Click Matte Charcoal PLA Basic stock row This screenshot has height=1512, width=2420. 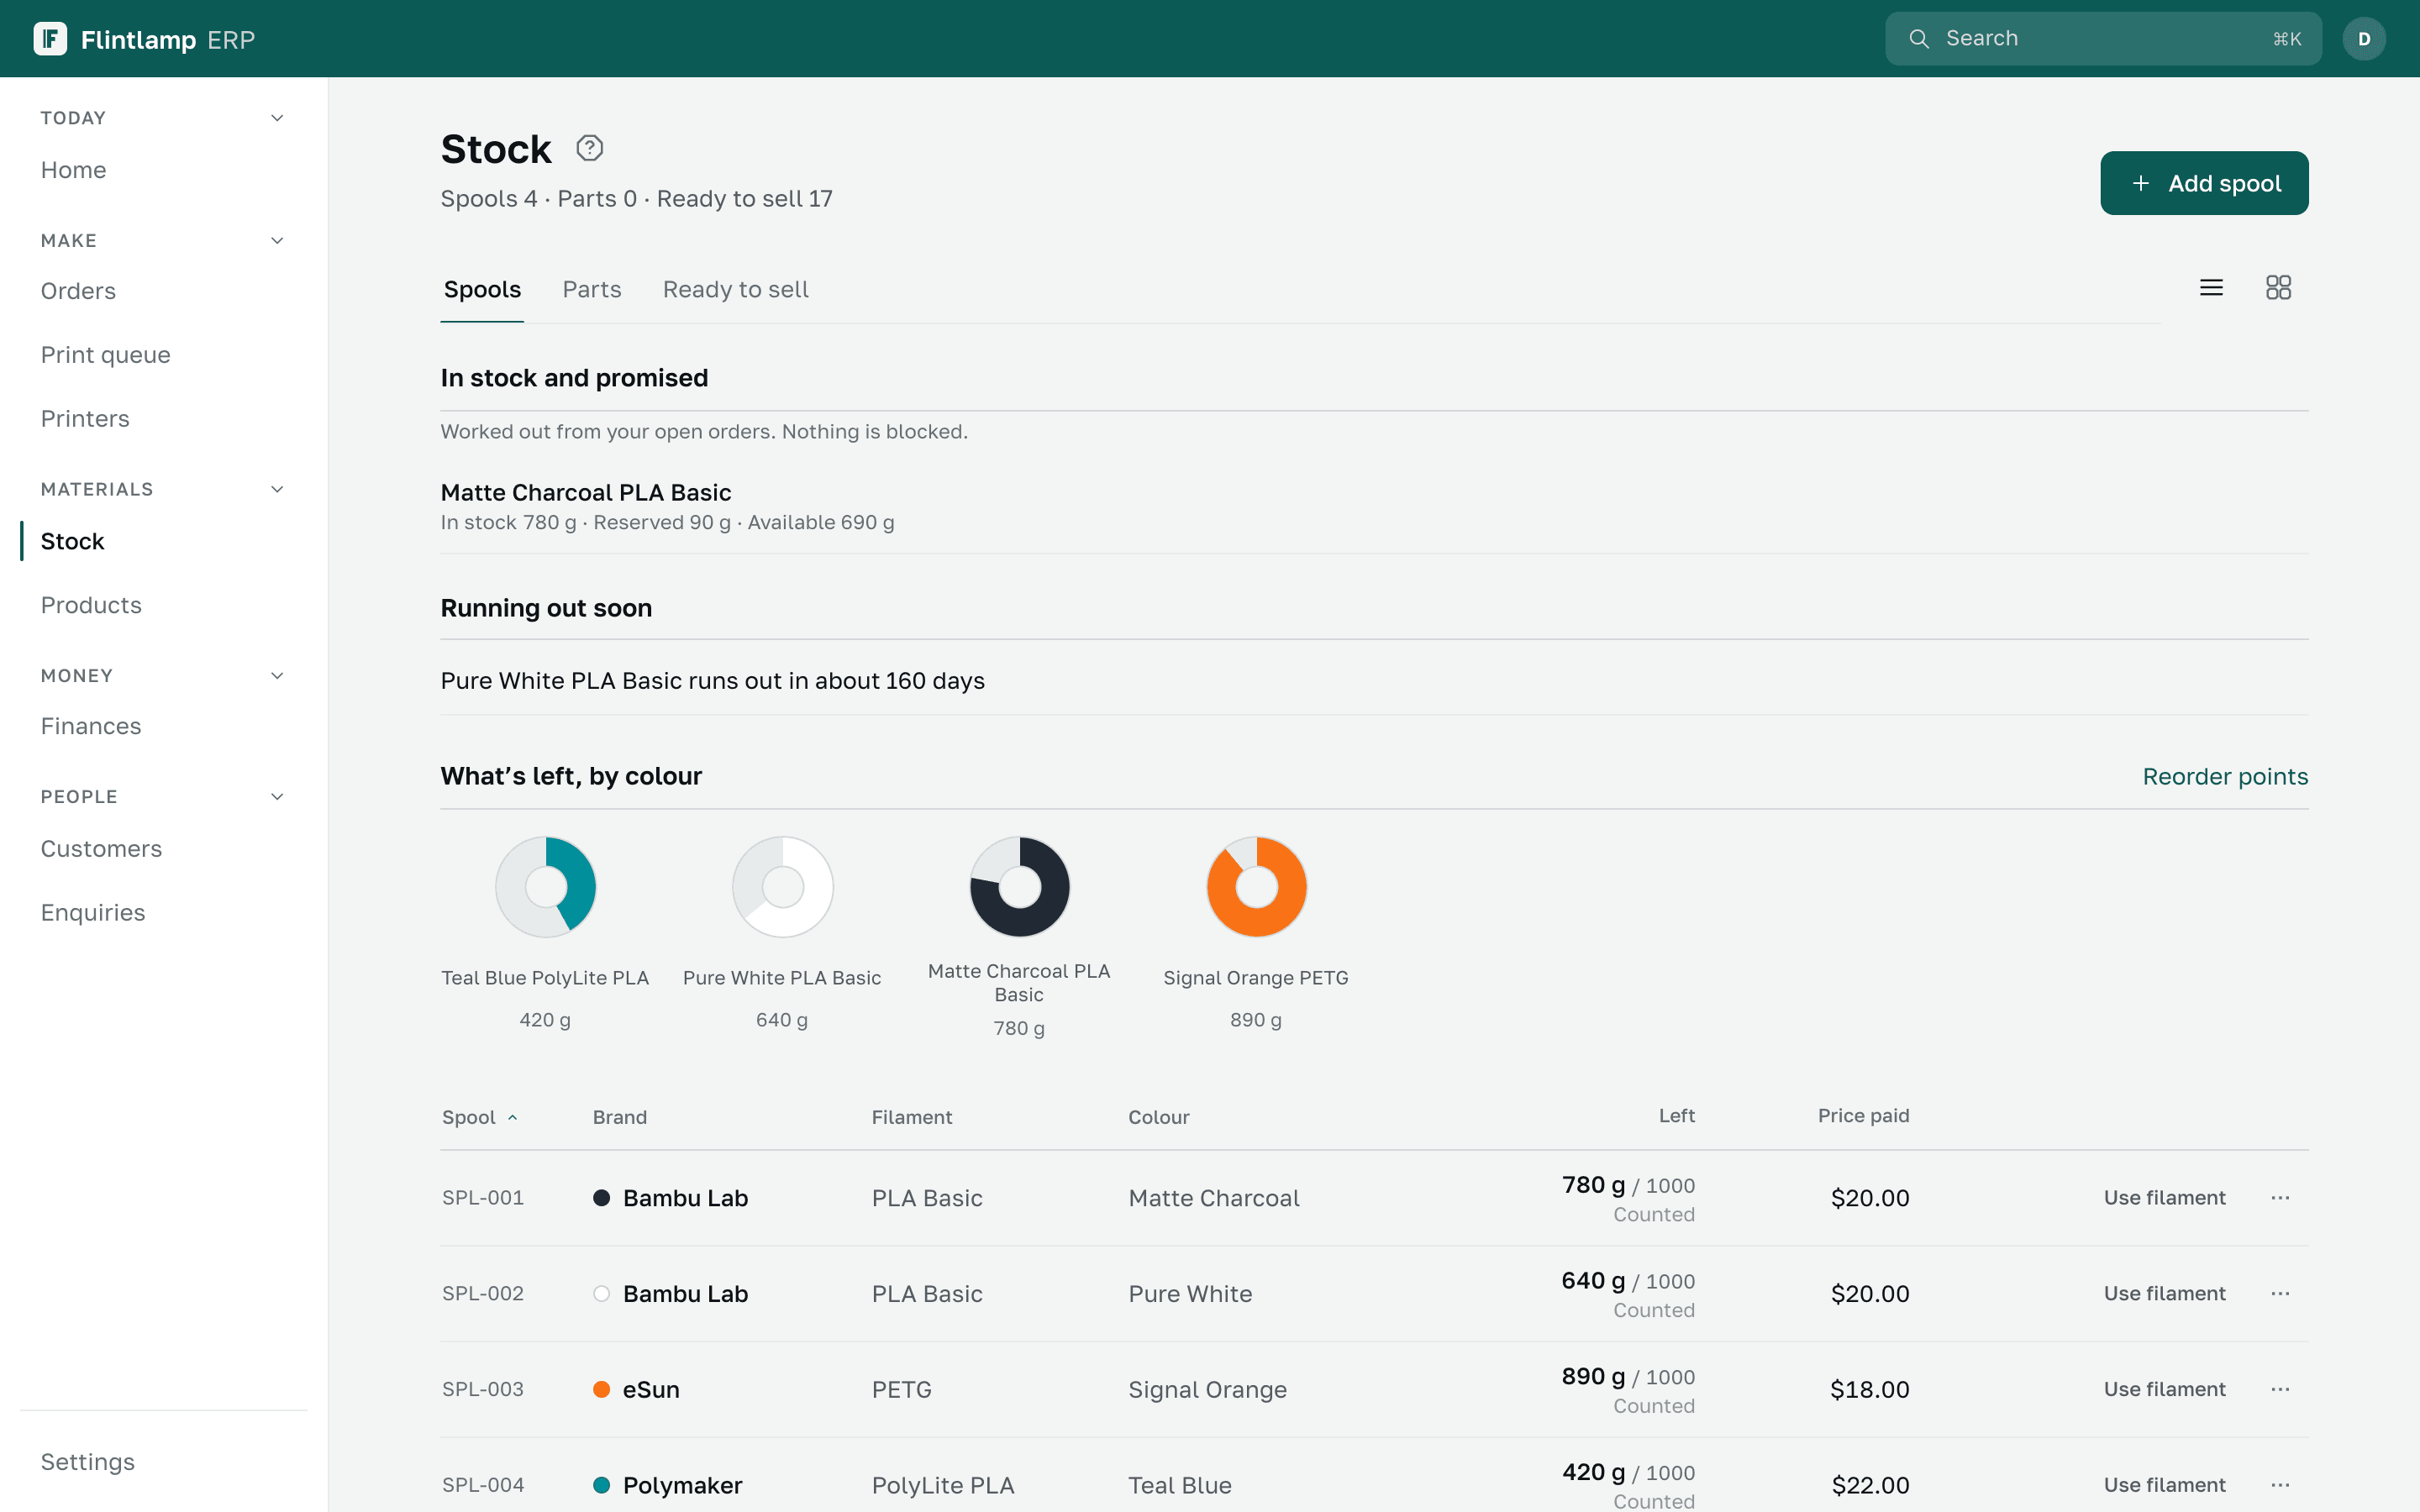[x=1374, y=507]
